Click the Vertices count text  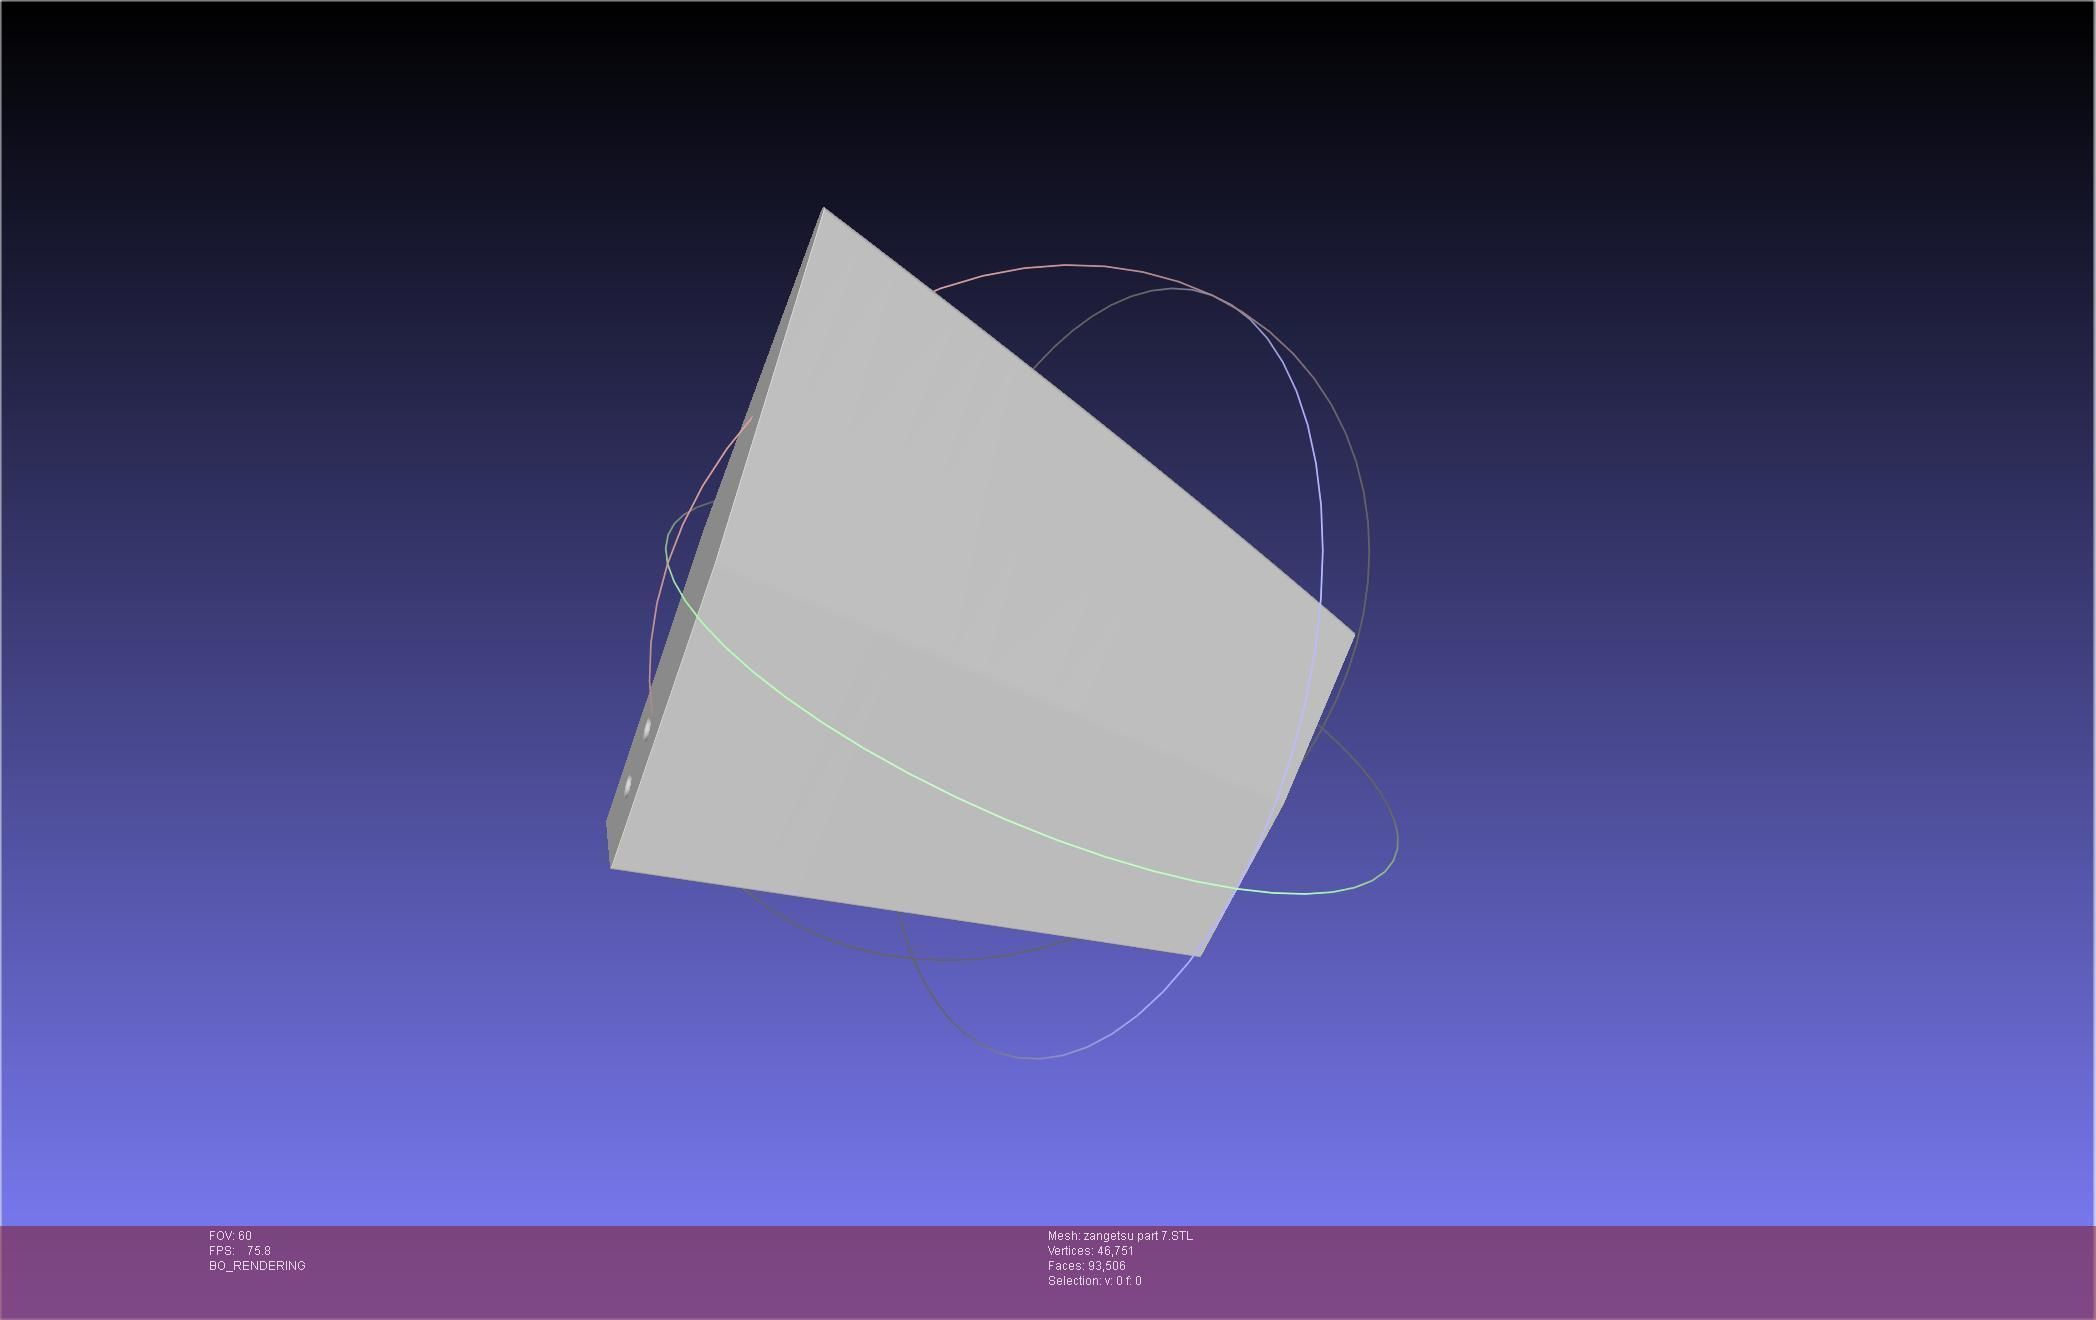point(1090,1251)
